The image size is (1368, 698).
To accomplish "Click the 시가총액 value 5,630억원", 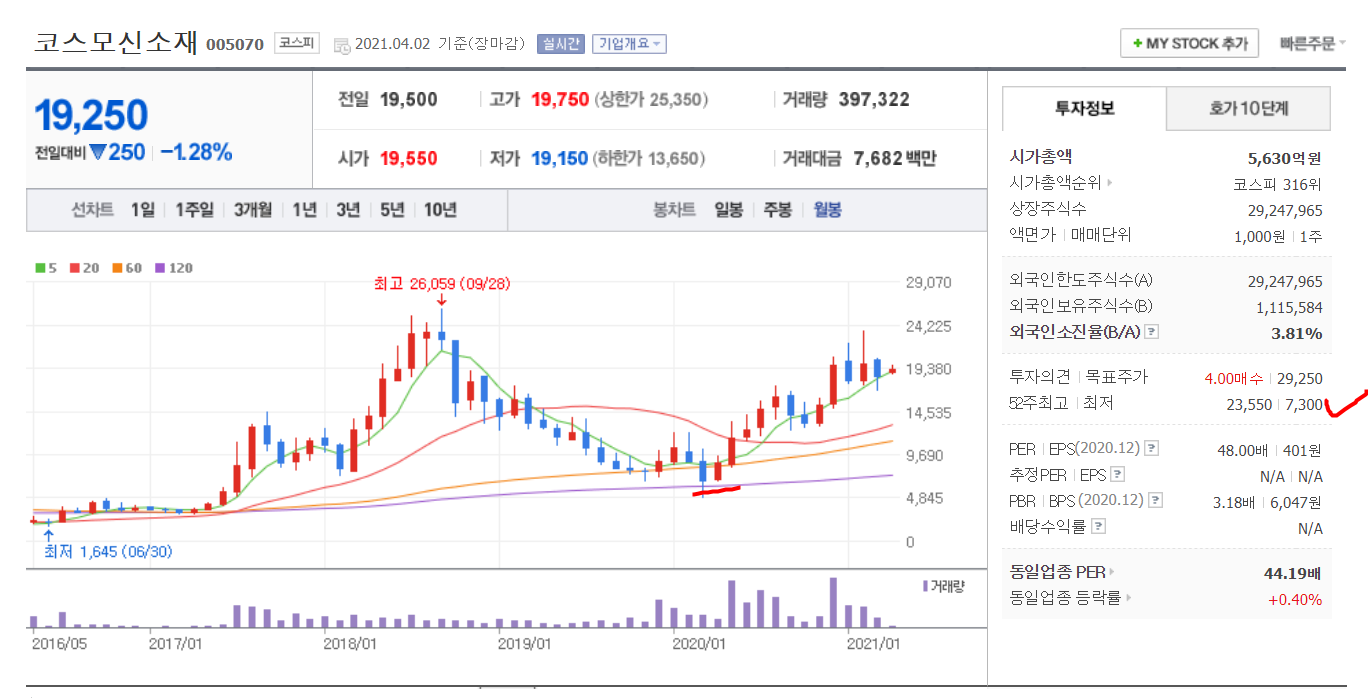I will click(1285, 157).
